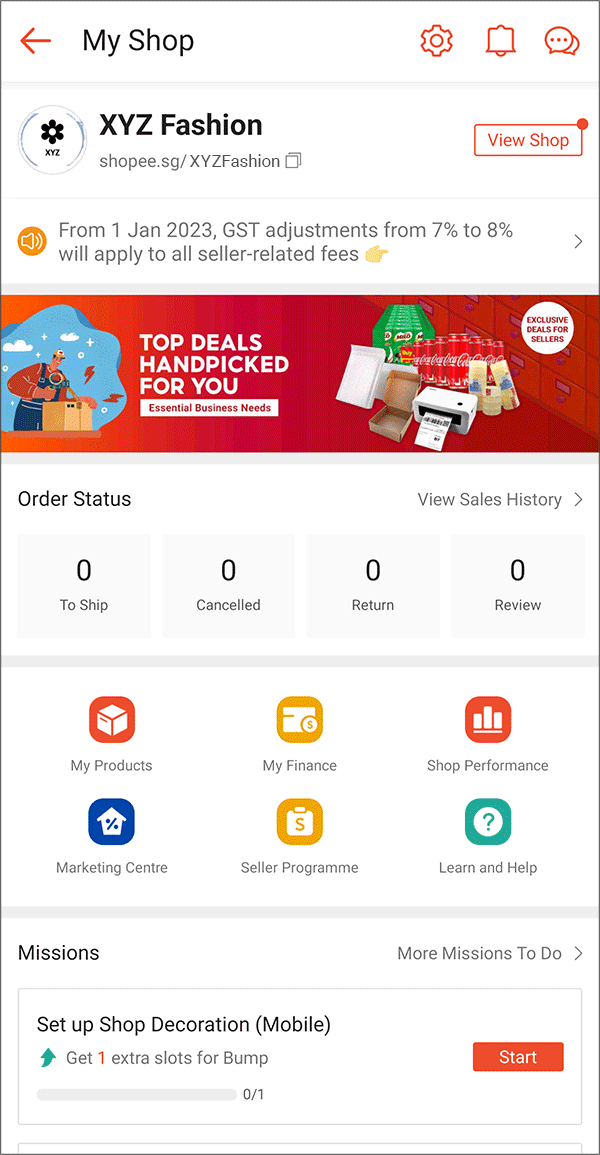The image size is (600, 1155).
Task: Open chat messages icon
Action: click(x=562, y=41)
